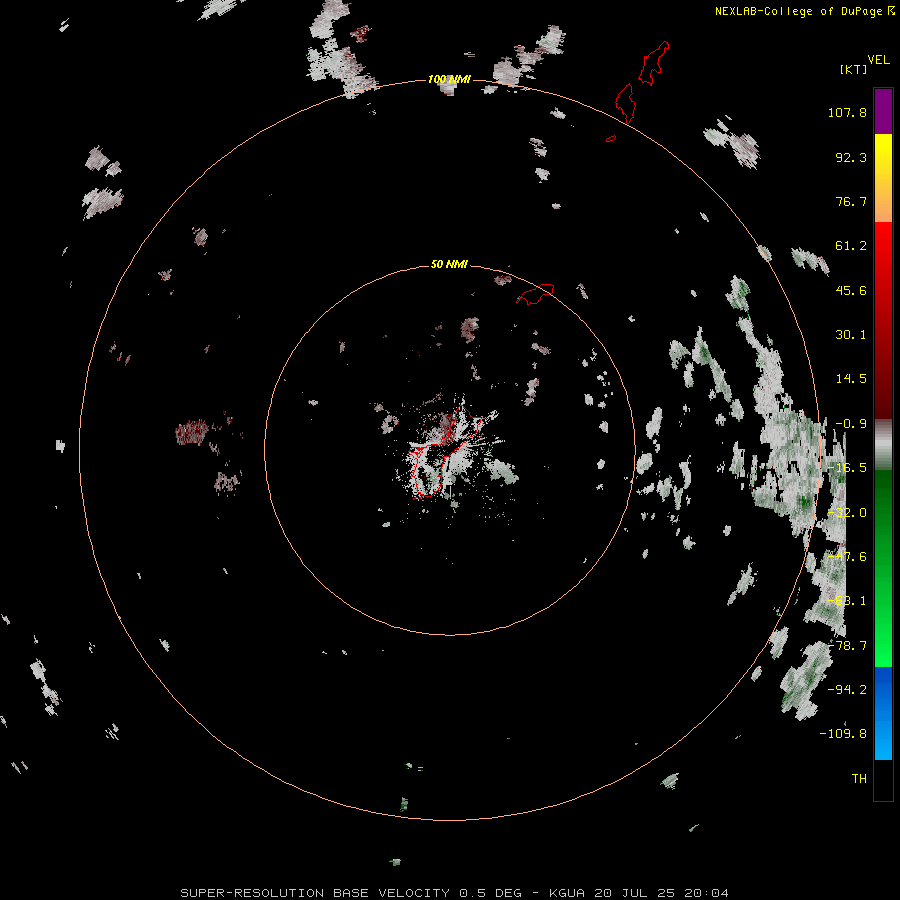Select the -78.7 legend value
This screenshot has height=900, width=900.
(x=847, y=646)
